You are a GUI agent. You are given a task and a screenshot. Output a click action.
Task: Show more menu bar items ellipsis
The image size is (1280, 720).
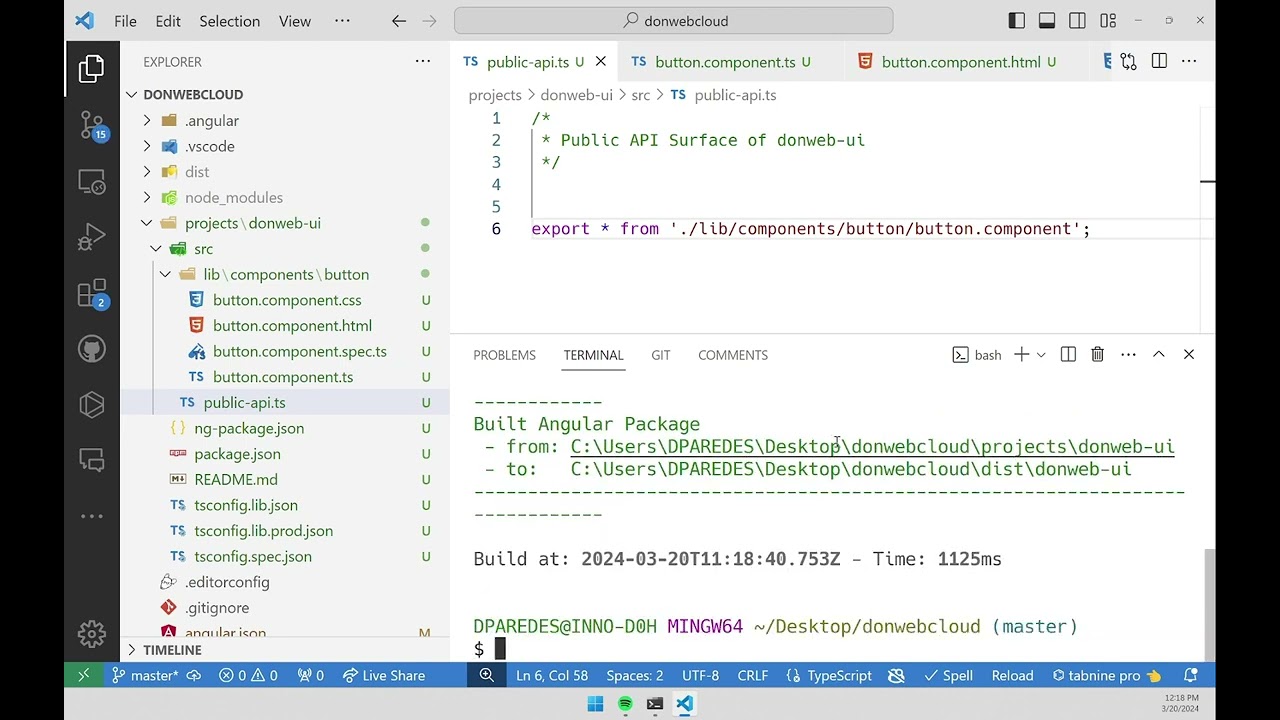342,21
